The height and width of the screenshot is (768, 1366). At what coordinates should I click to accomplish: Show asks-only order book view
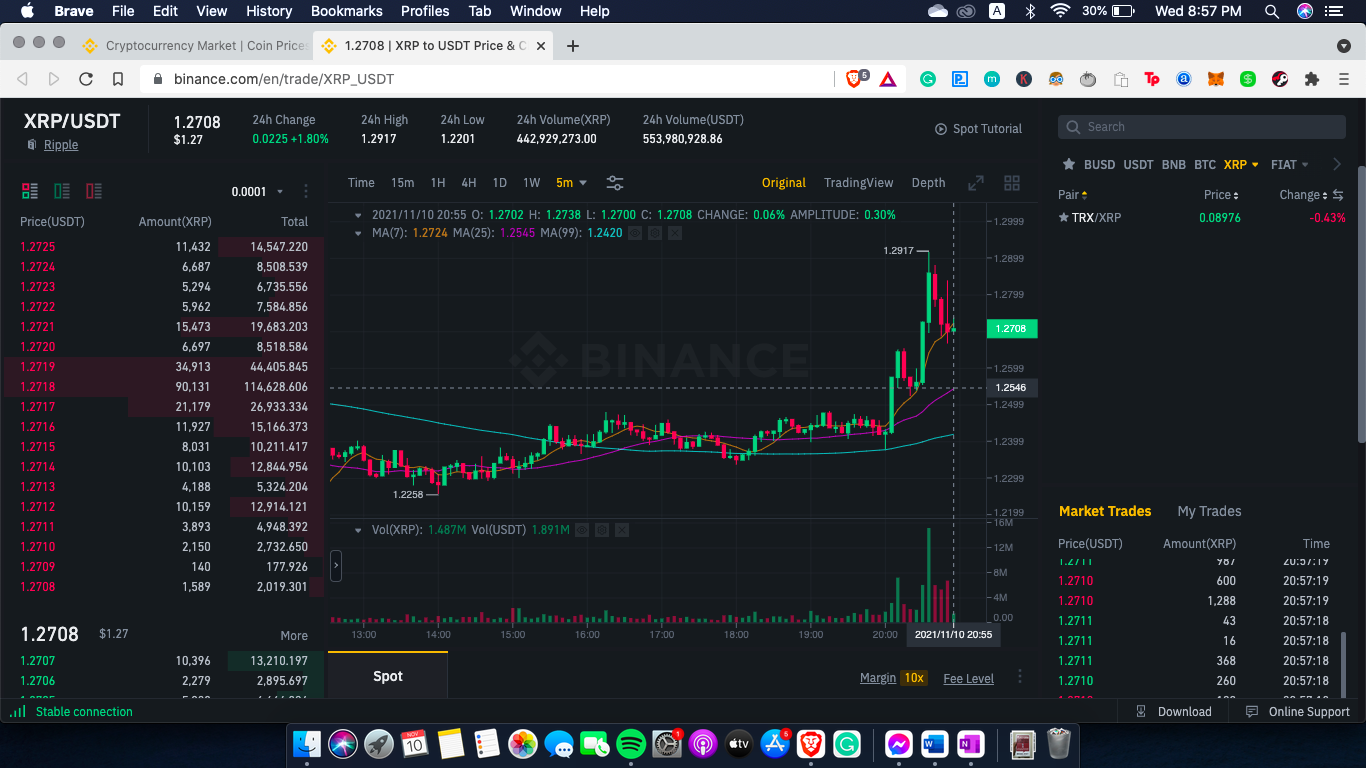94,191
